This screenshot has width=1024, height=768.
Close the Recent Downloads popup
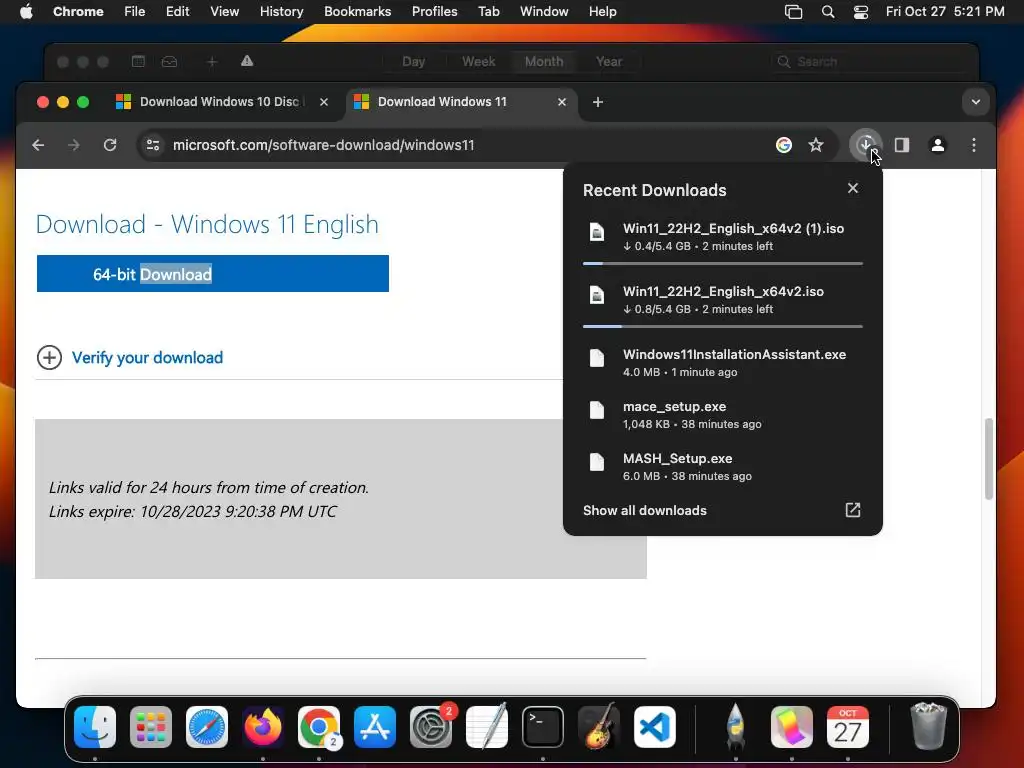[853, 188]
